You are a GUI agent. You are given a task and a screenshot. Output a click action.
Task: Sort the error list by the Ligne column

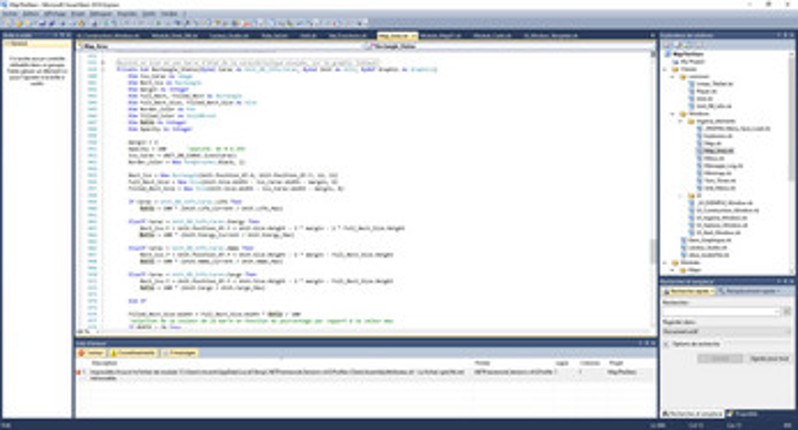pos(563,363)
